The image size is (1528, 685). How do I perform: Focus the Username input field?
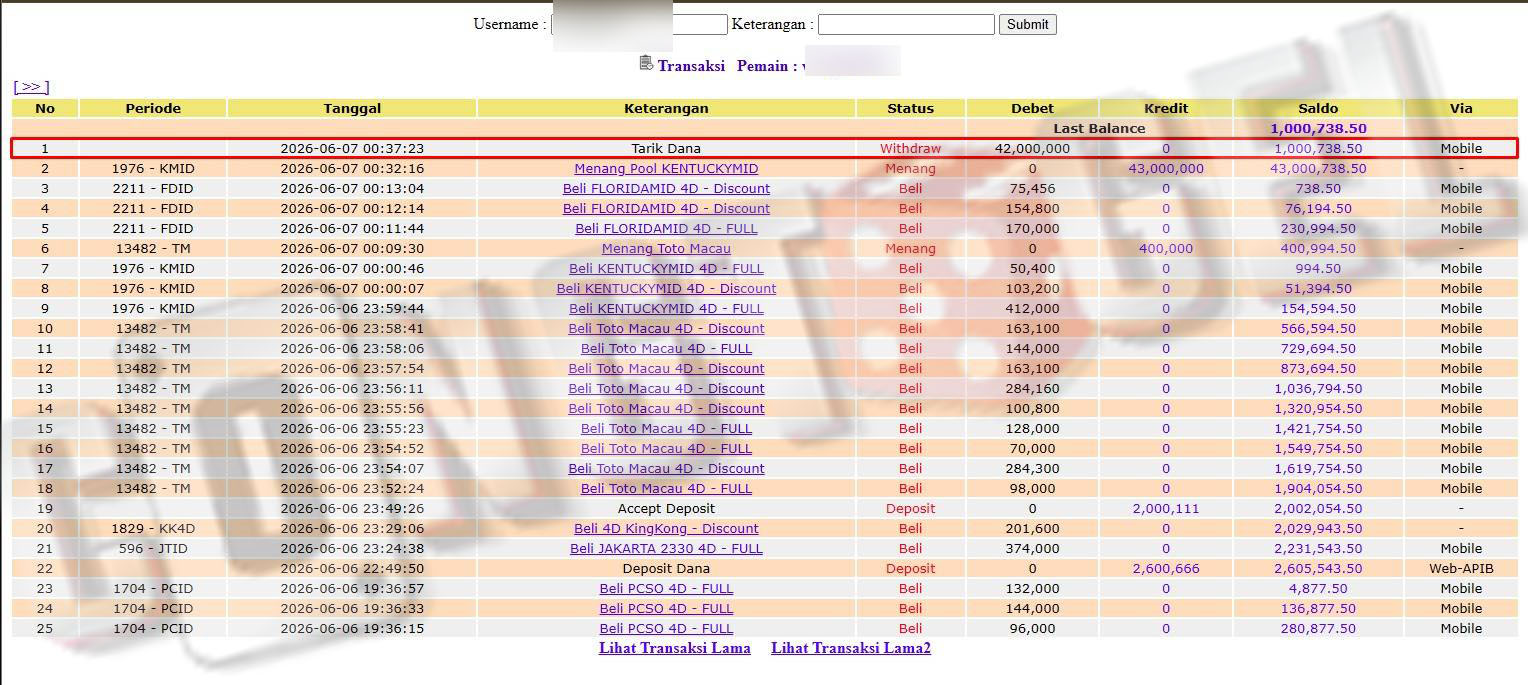tap(639, 24)
